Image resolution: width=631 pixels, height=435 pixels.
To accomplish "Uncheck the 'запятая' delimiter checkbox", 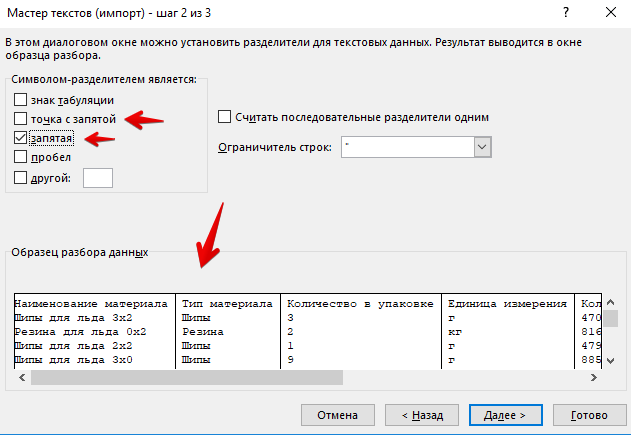I will 21,138.
